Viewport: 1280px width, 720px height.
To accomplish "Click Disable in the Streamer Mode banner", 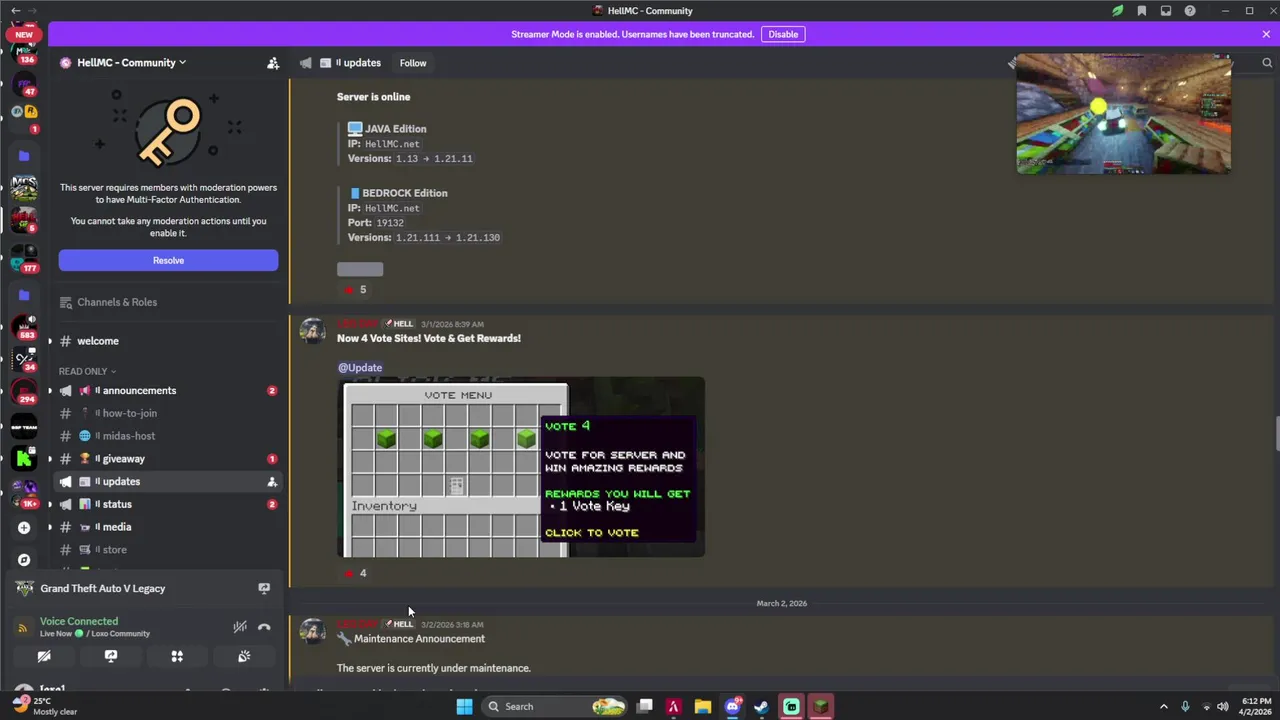I will click(x=783, y=34).
